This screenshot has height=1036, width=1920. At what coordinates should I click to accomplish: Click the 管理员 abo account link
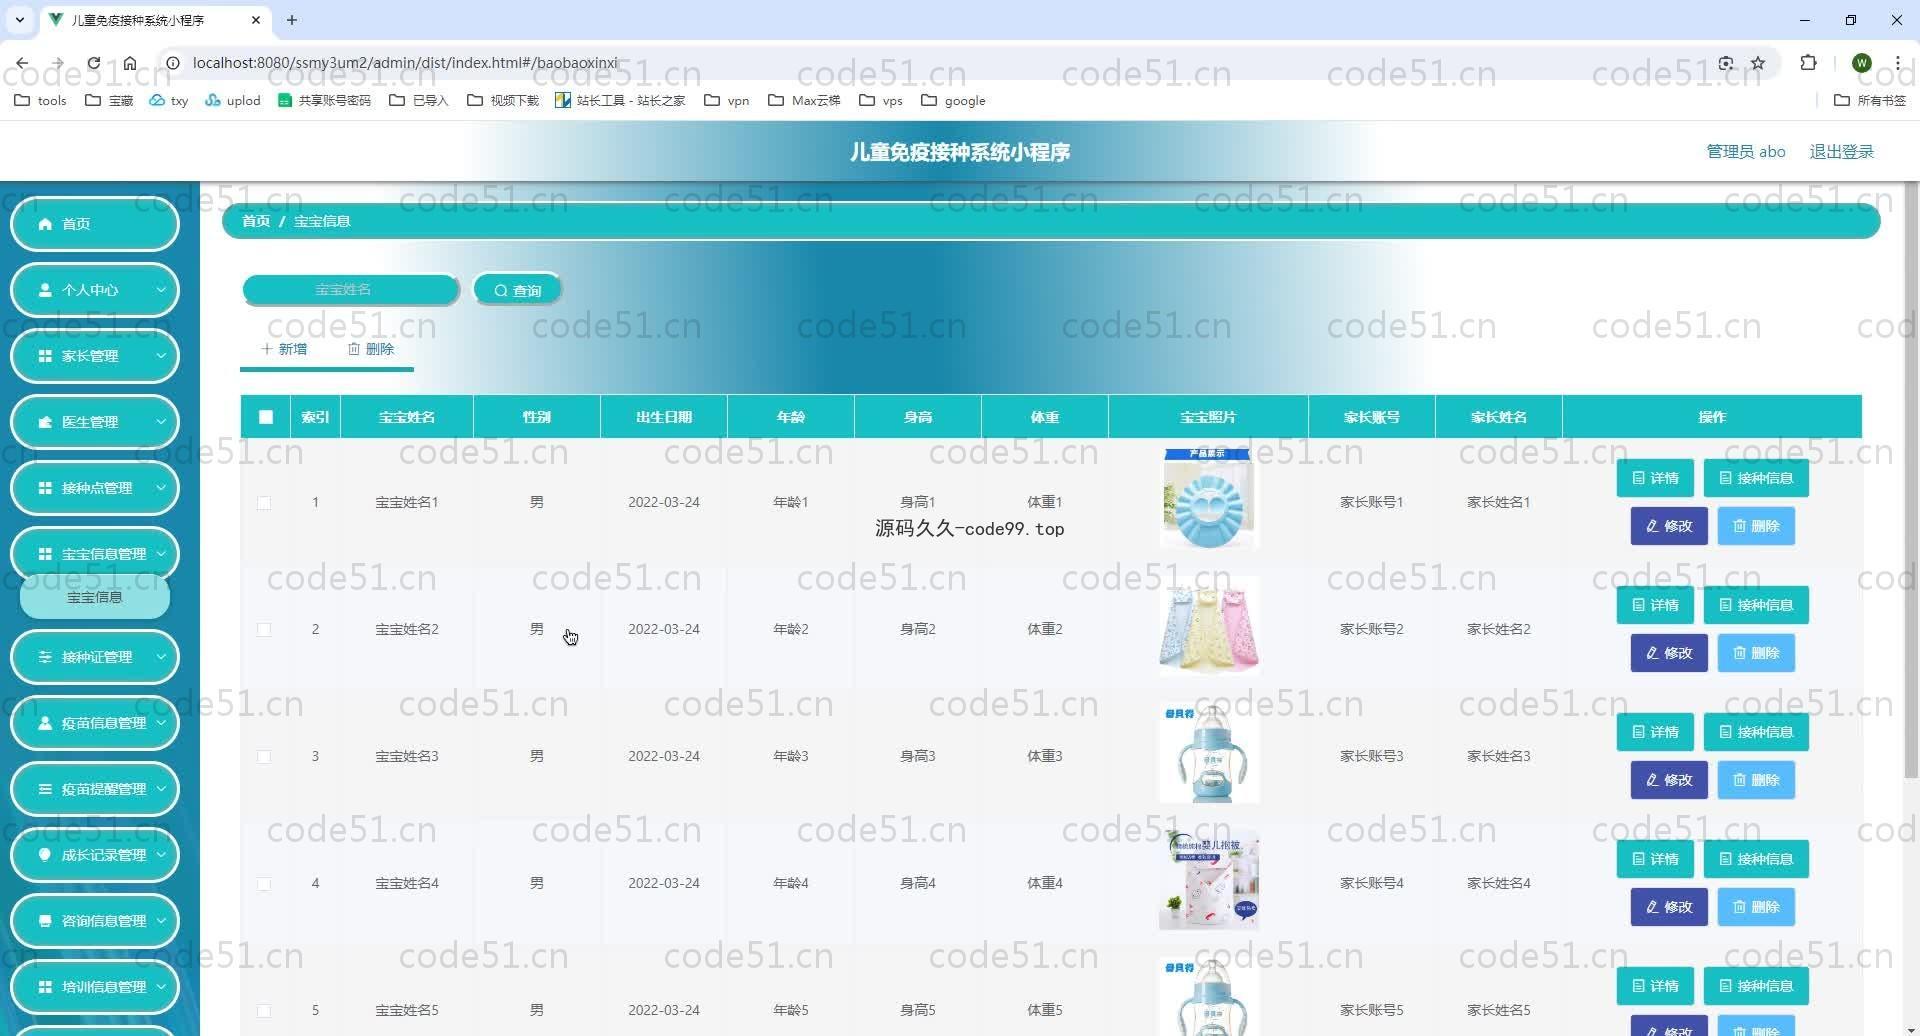pos(1745,152)
